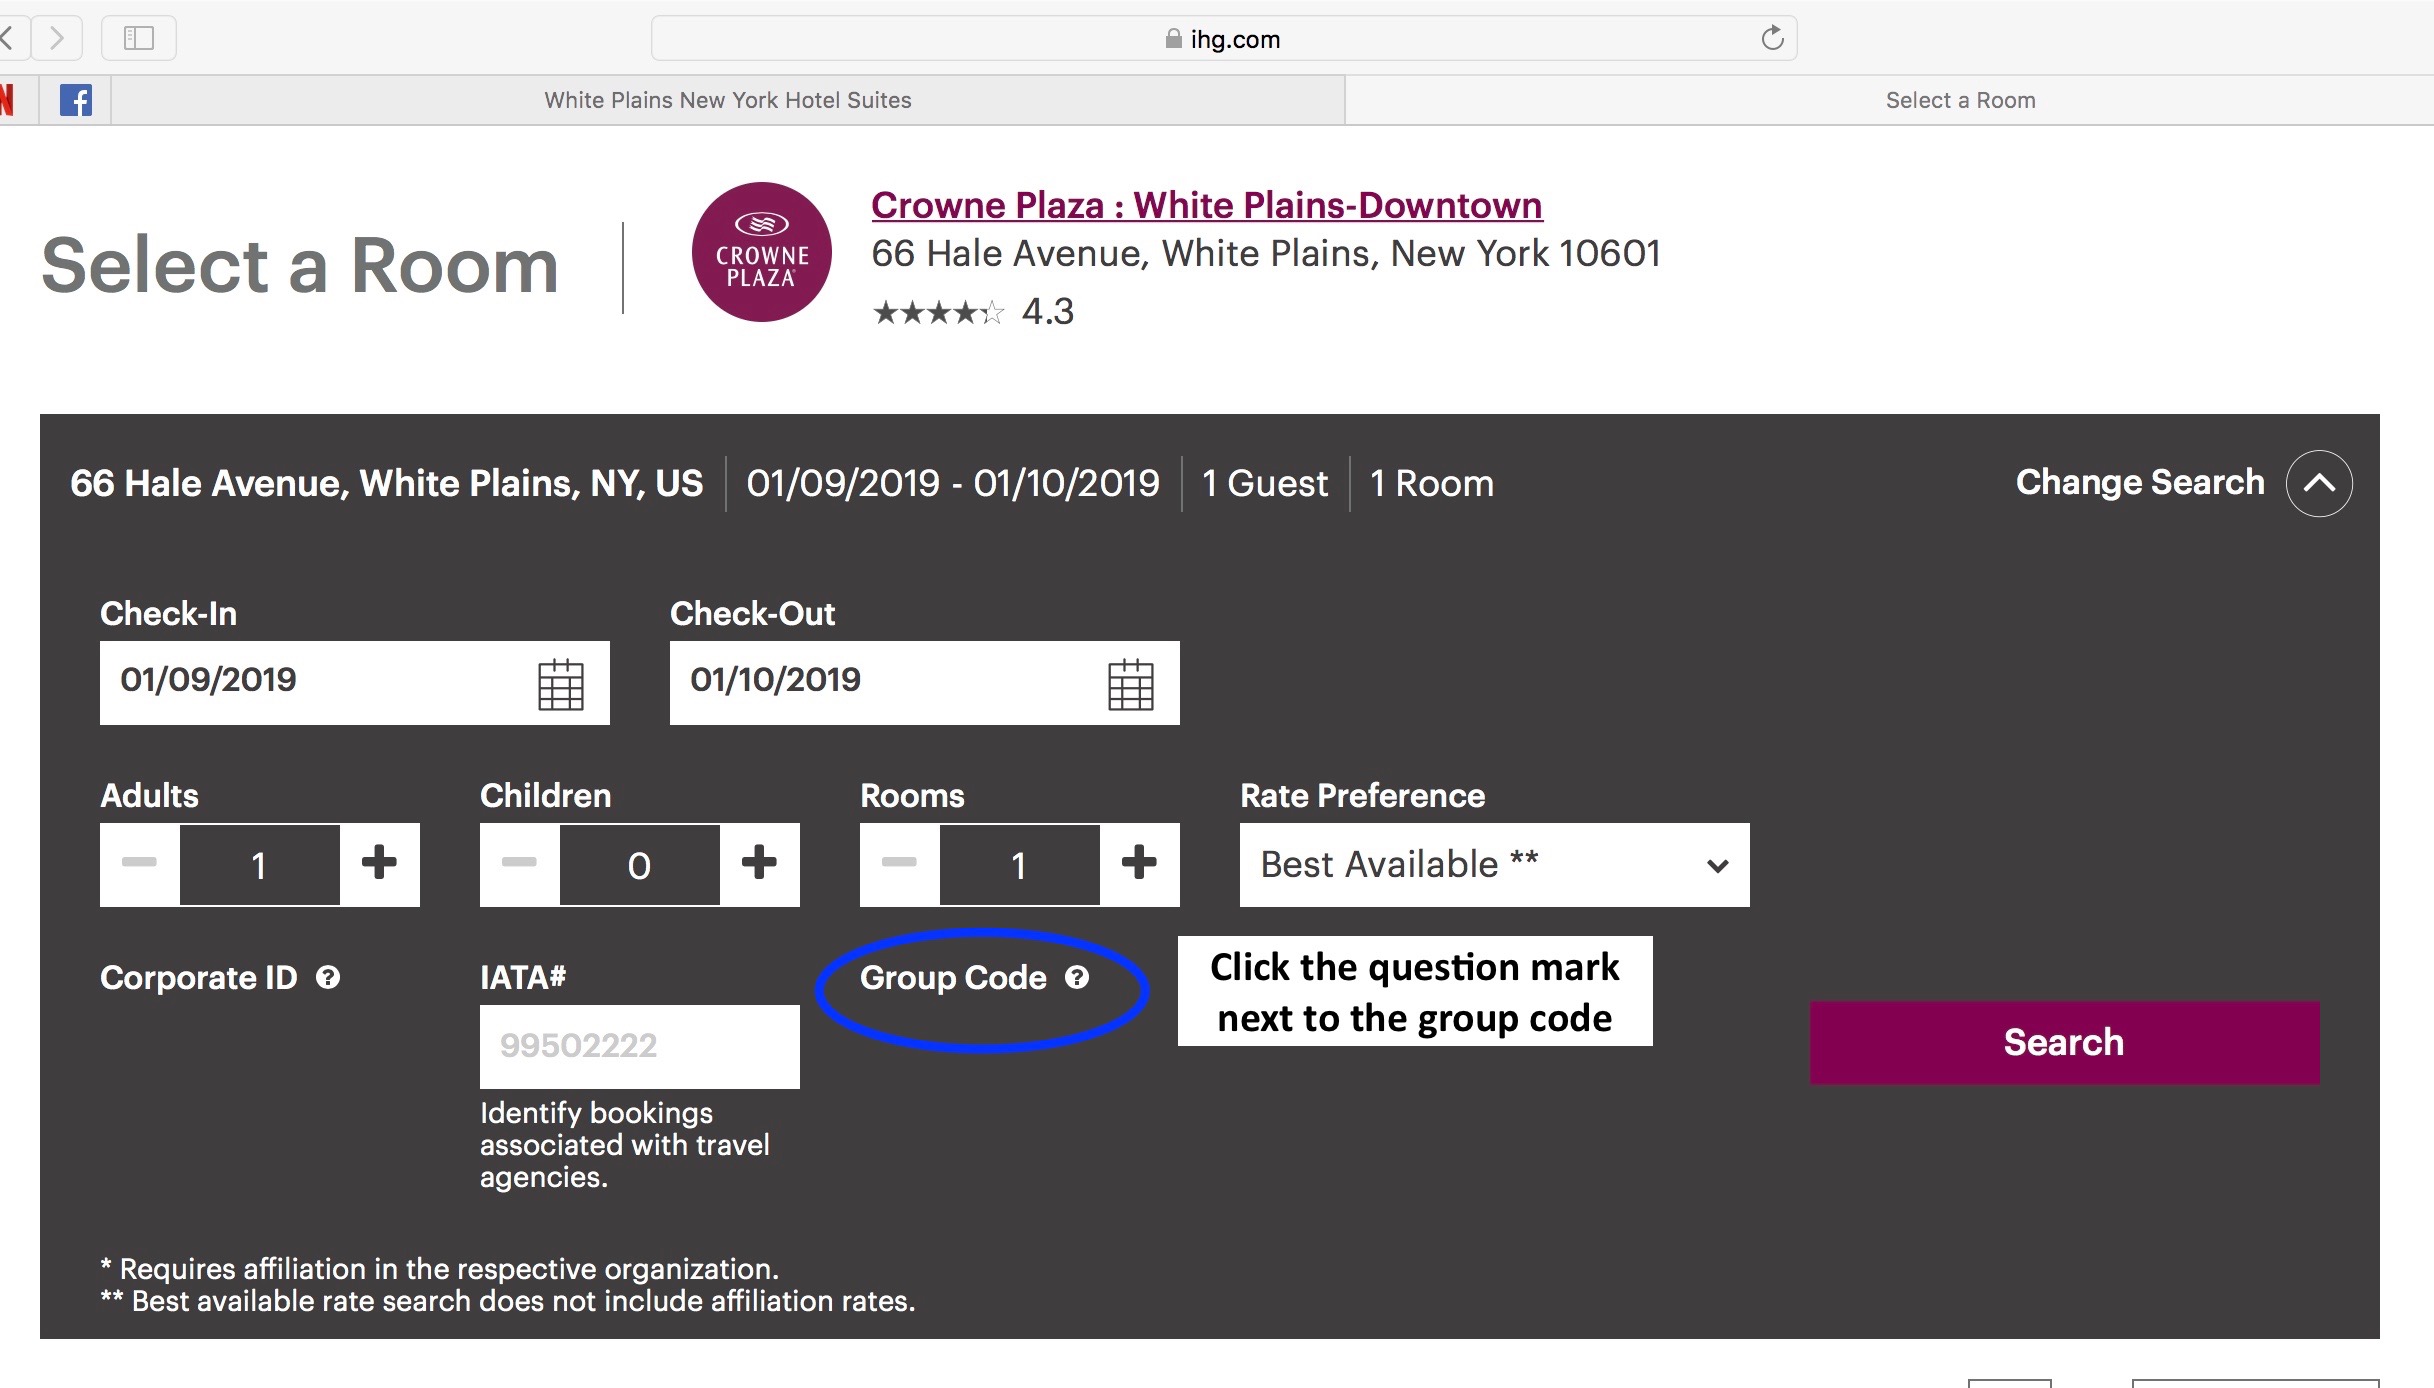Switch to the Select a Room tab
2434x1388 pixels.
tap(1960, 100)
